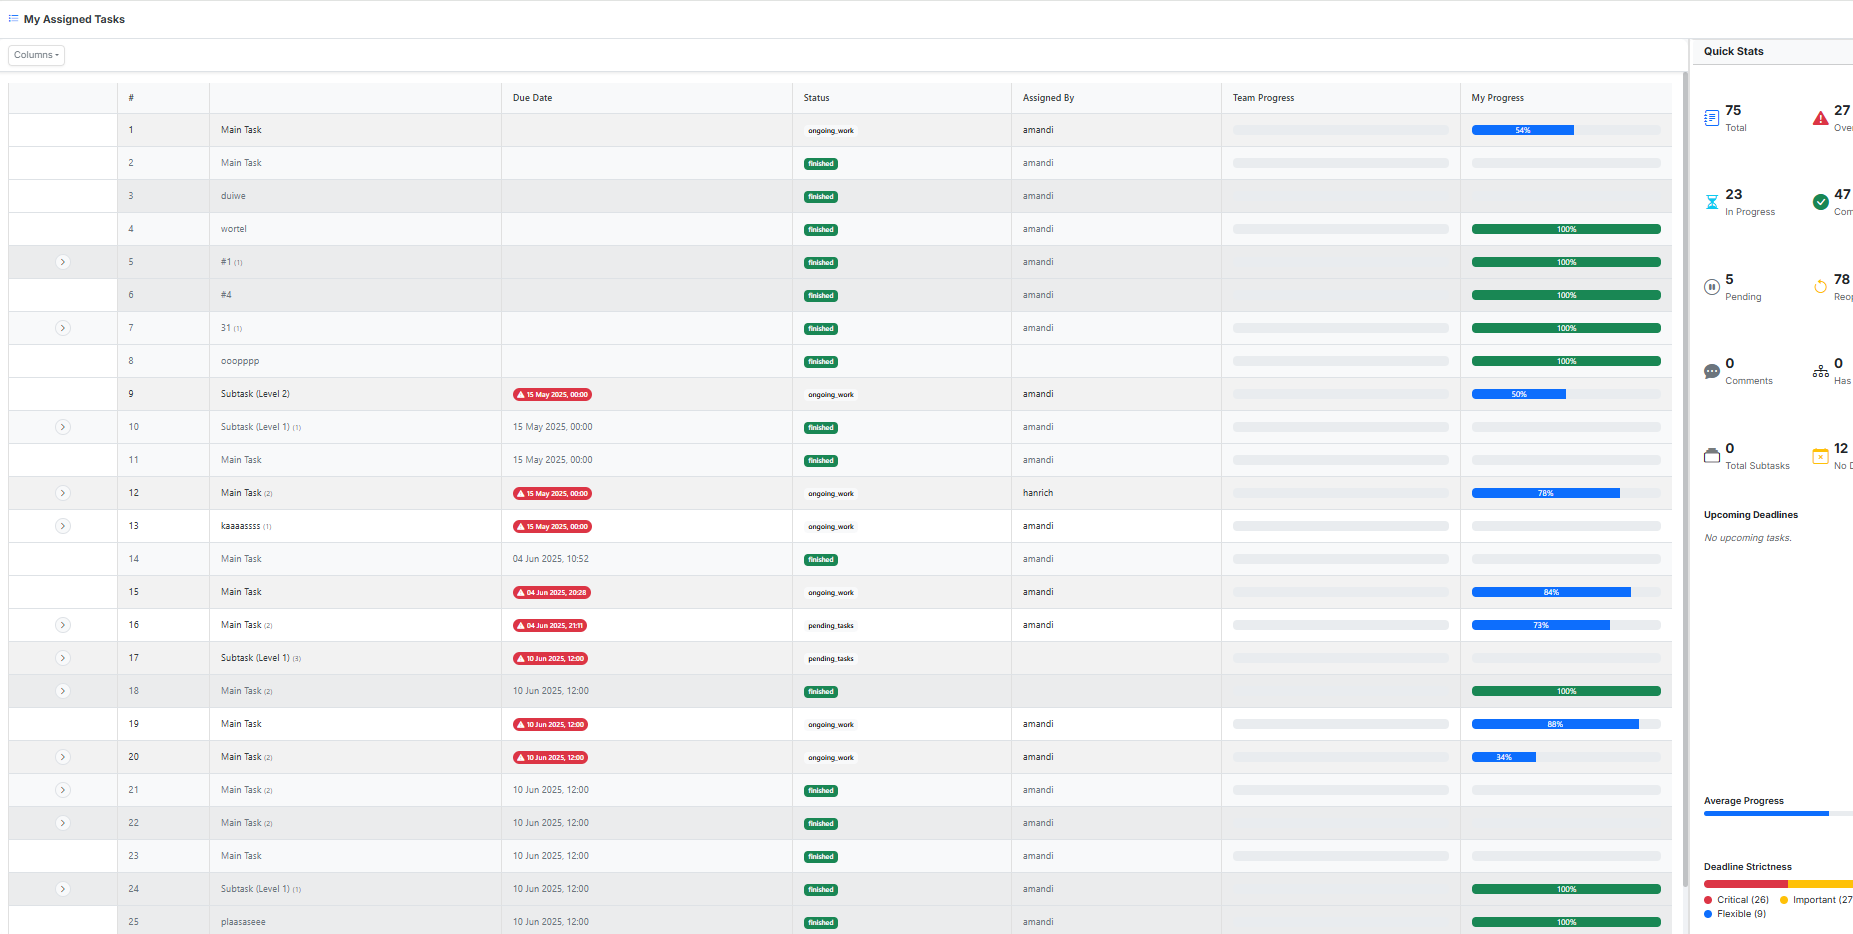The width and height of the screenshot is (1853, 934).
Task: Click the red Critical deadline strictness bar
Action: [x=1745, y=884]
